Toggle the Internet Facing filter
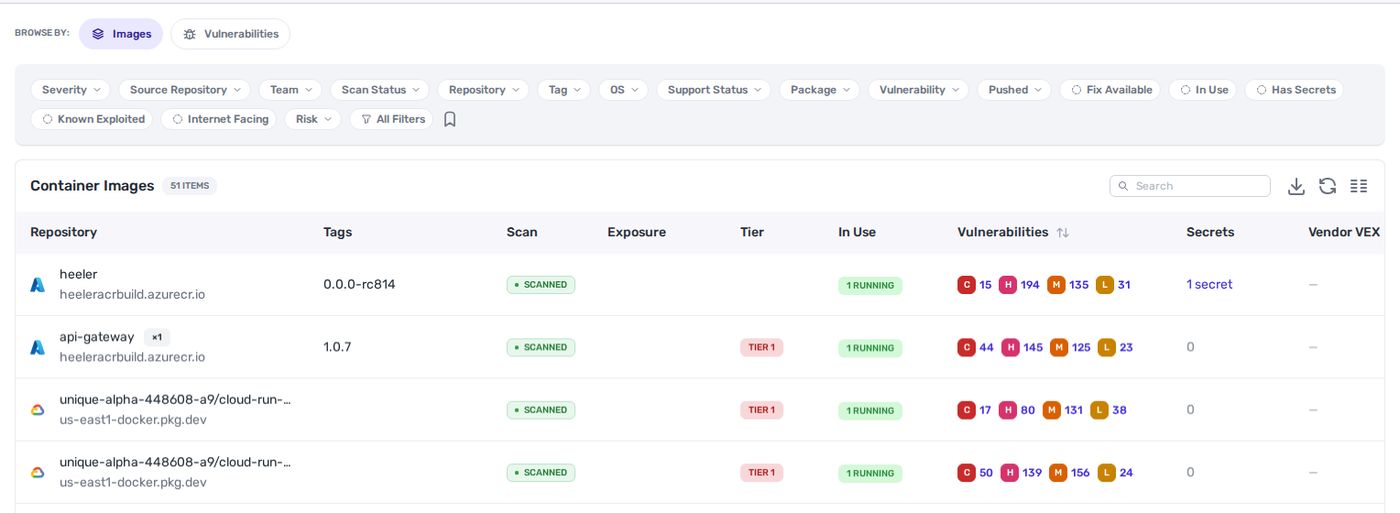The image size is (1400, 513). tap(219, 119)
